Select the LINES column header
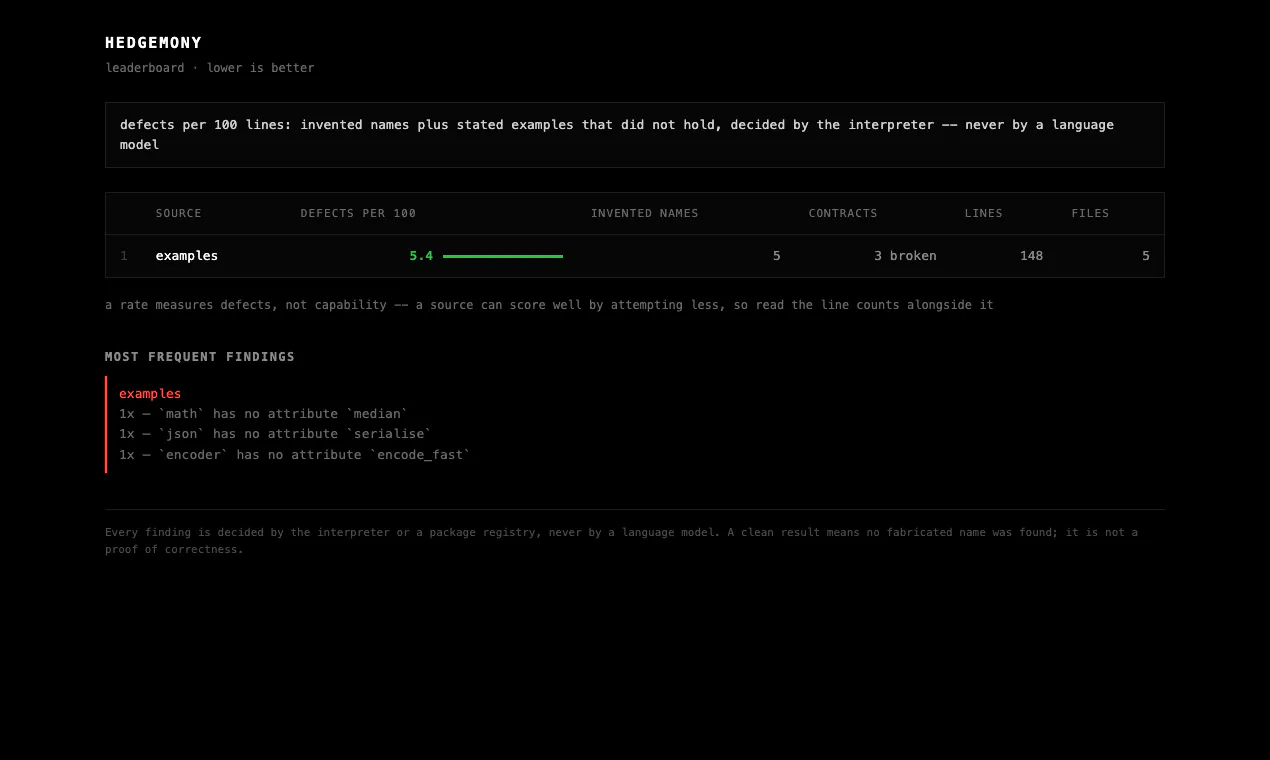The width and height of the screenshot is (1270, 760). [x=984, y=213]
